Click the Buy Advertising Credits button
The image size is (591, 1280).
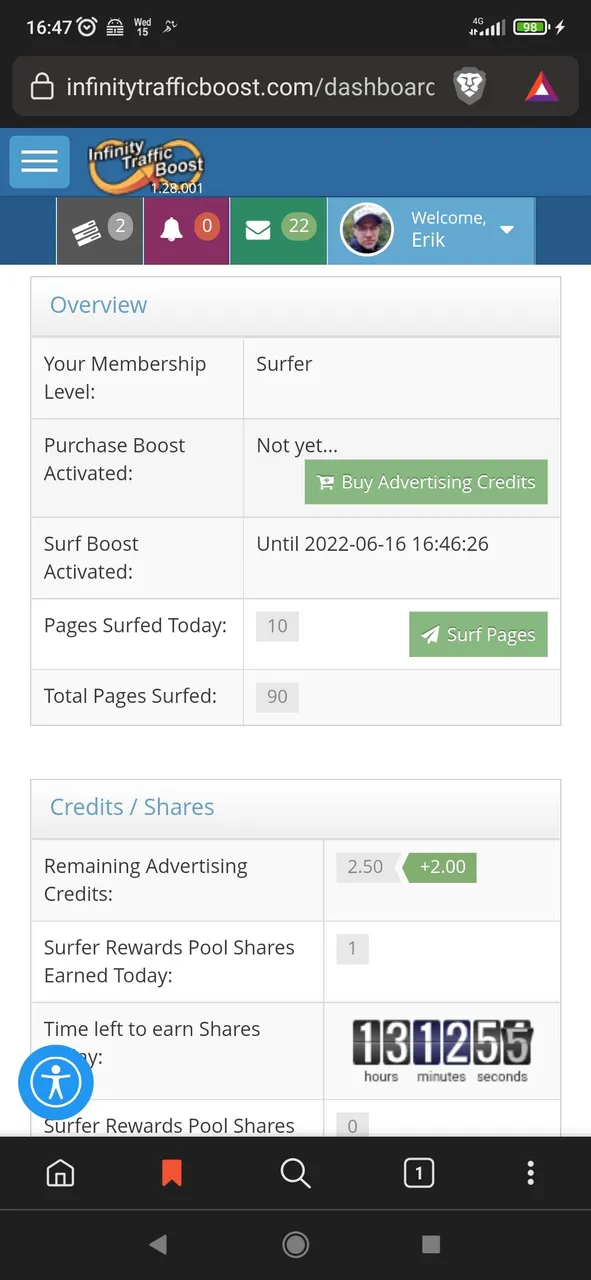[x=426, y=482]
